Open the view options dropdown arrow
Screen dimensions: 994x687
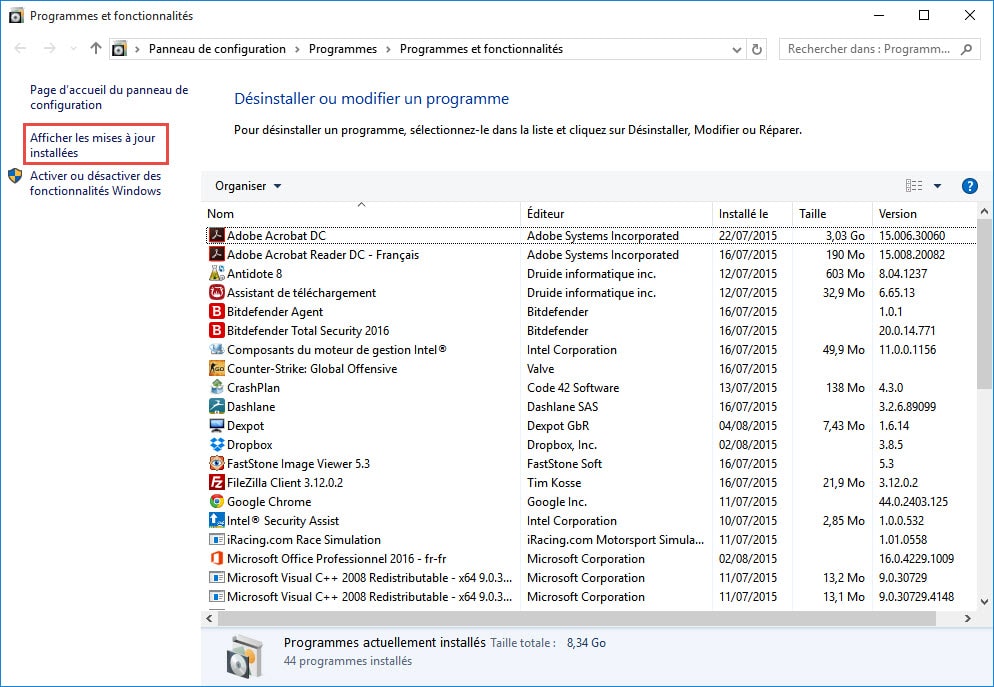[937, 186]
